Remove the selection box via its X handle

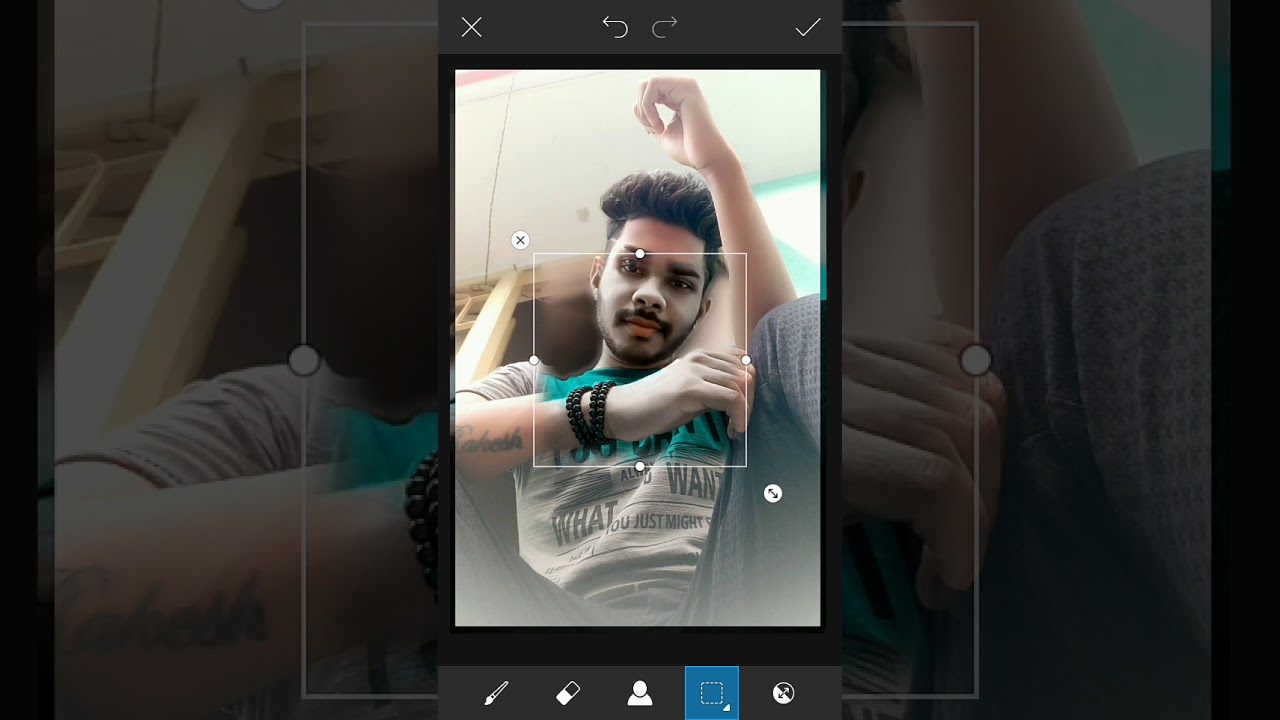(520, 240)
